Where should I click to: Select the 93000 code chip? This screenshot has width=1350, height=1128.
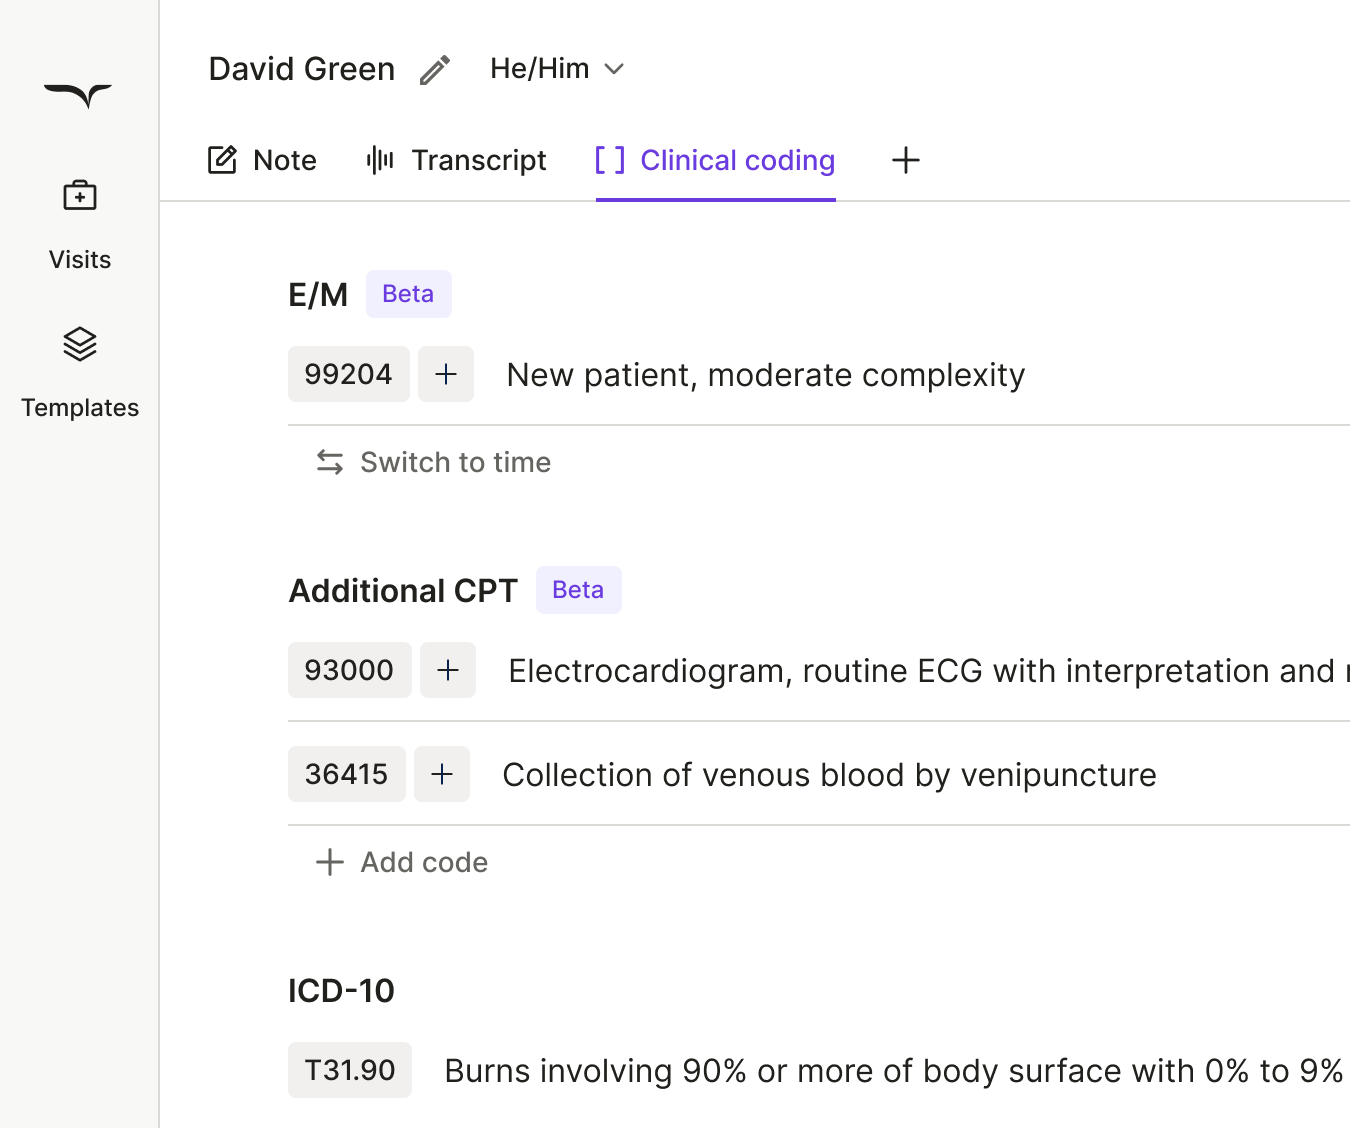coord(349,670)
